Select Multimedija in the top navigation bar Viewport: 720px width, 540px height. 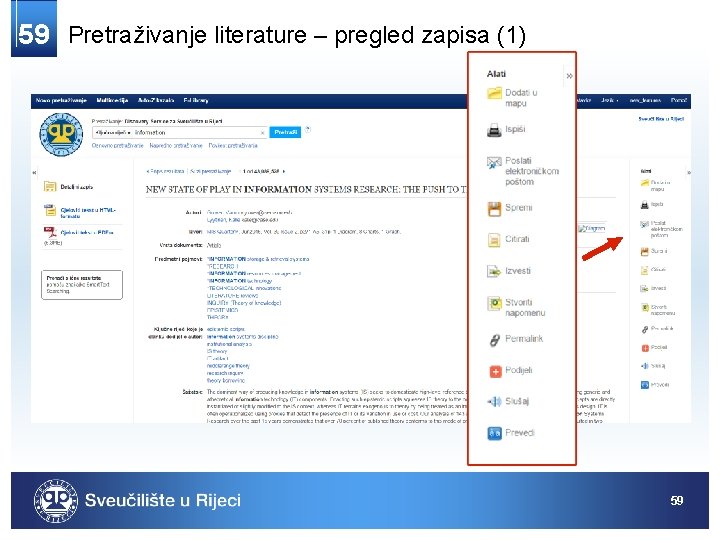[112, 100]
